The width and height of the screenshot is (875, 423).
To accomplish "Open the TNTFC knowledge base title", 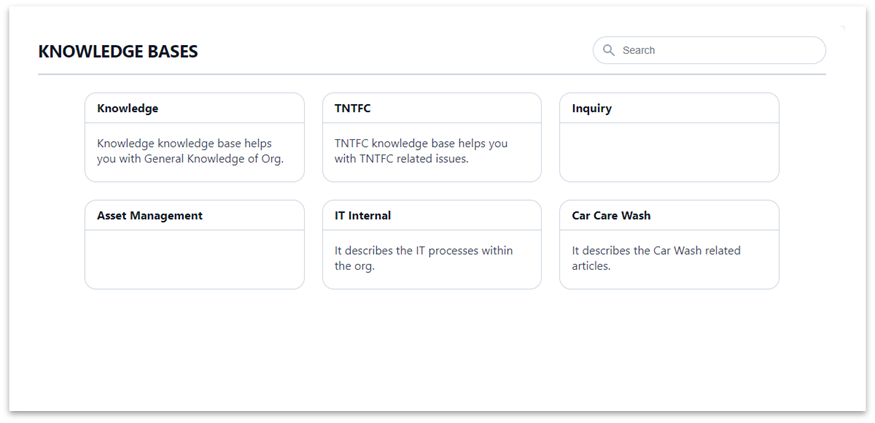I will point(353,108).
